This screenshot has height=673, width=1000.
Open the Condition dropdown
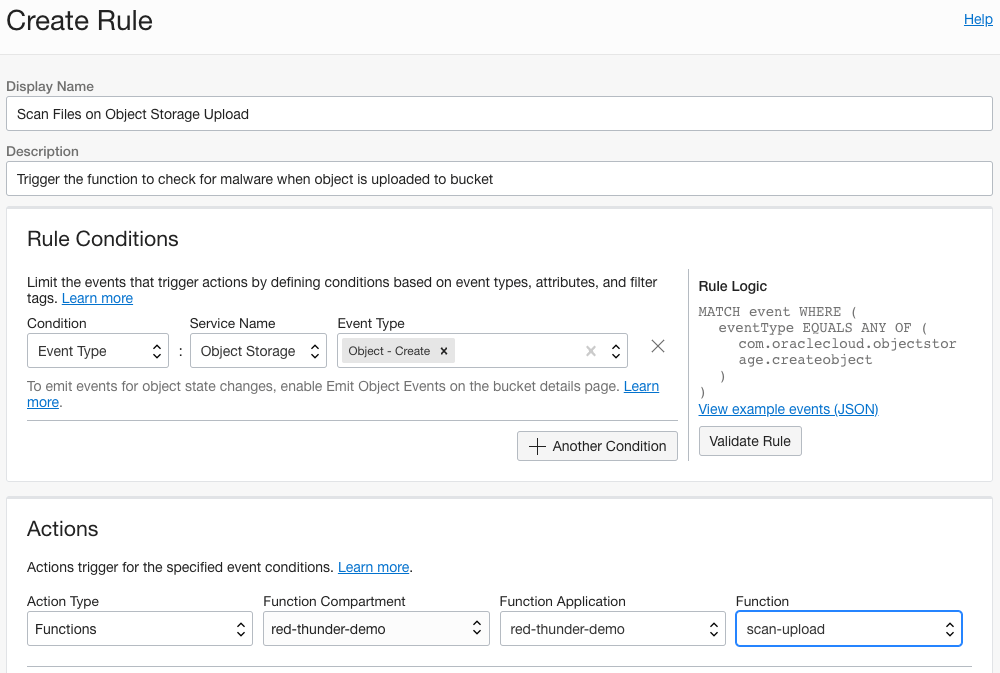pos(97,351)
